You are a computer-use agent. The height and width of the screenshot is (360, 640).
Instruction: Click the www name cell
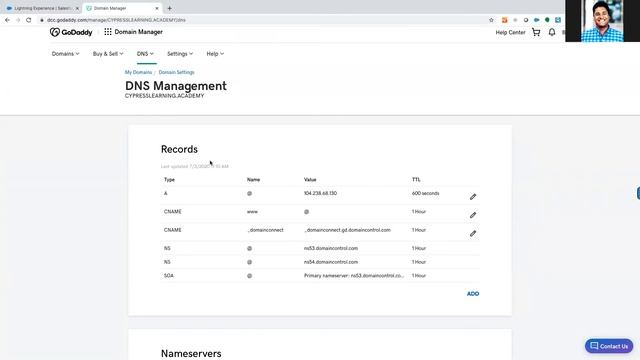coord(252,211)
